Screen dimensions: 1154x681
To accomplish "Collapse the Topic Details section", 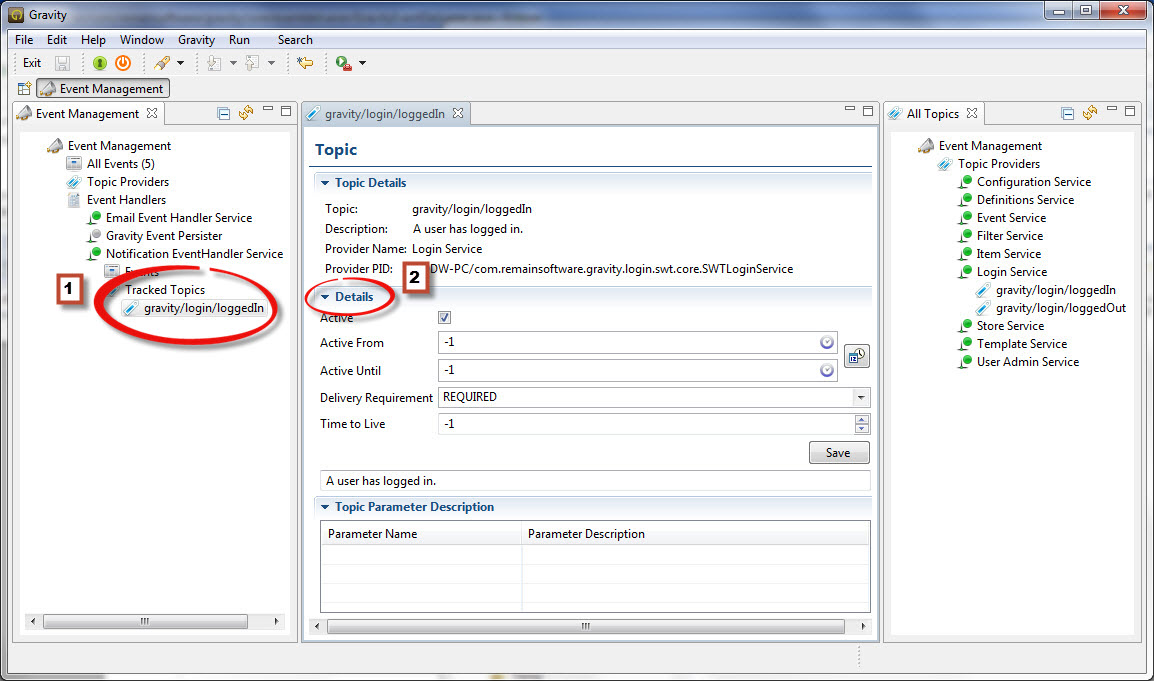I will [325, 183].
